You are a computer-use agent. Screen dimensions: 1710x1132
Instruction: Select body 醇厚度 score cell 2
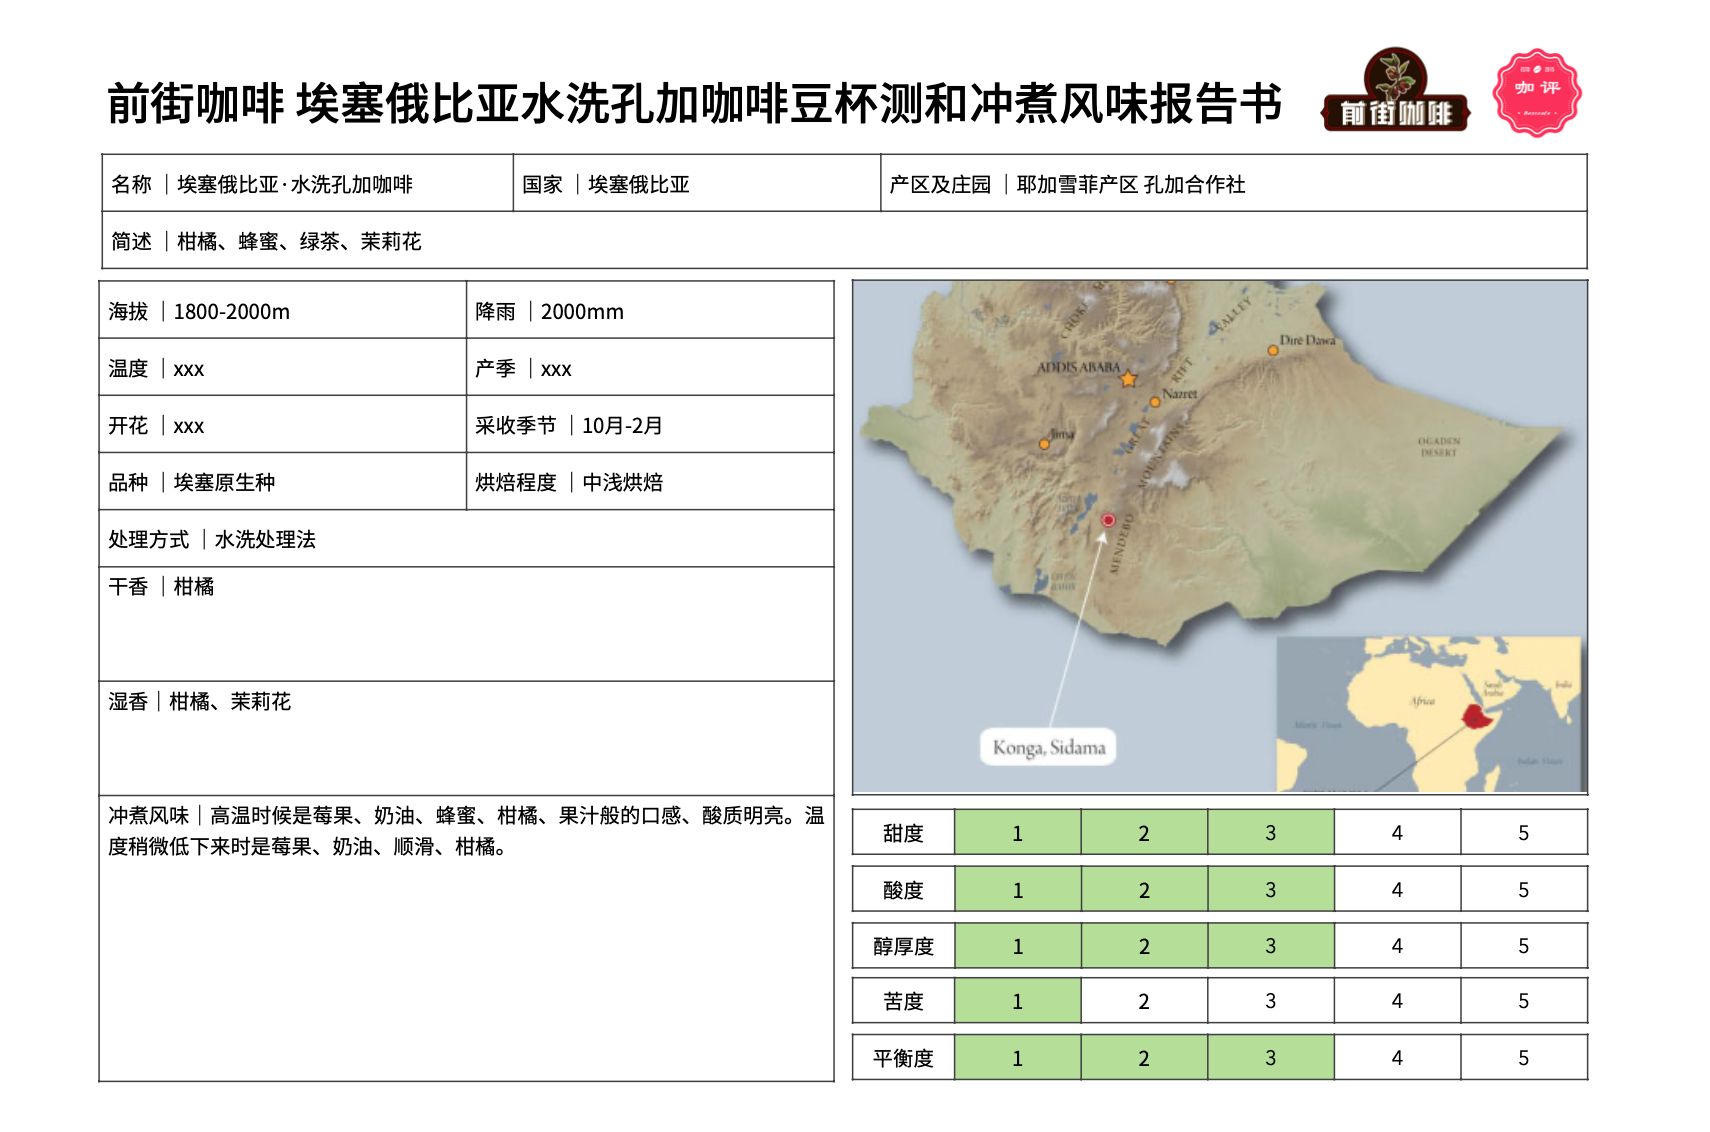pos(1144,946)
